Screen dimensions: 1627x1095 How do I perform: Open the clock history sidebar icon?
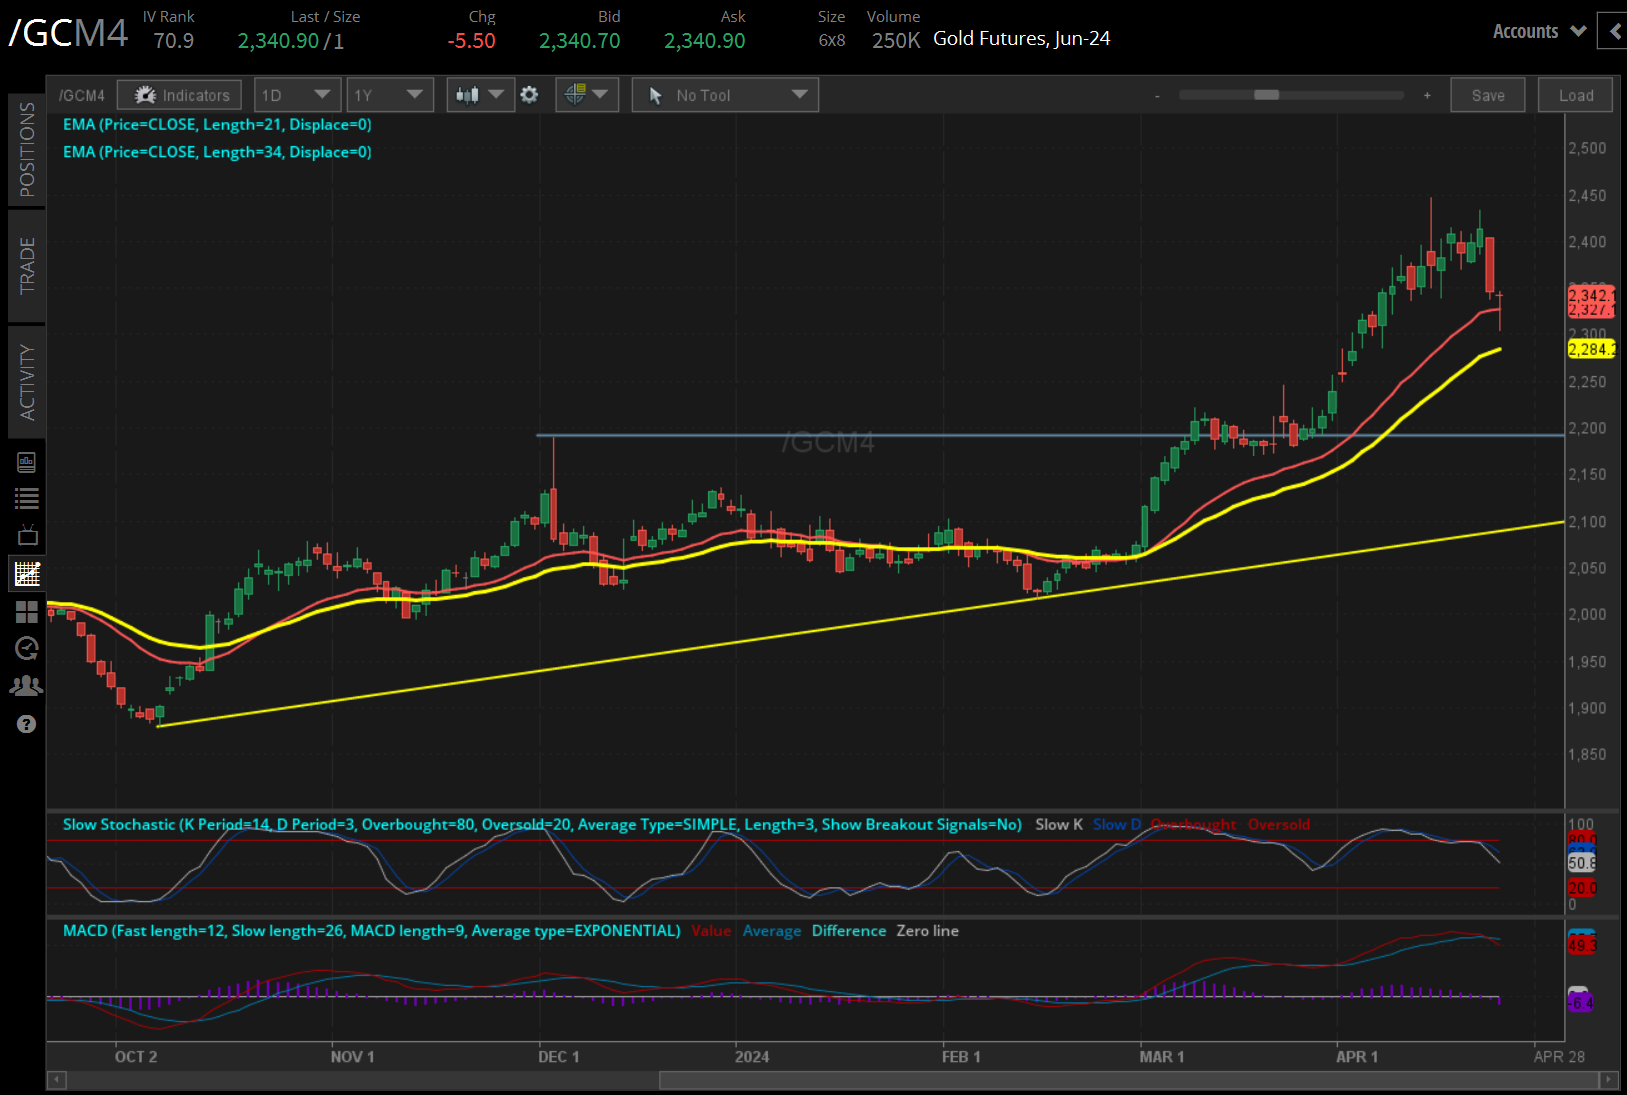pyautogui.click(x=27, y=648)
